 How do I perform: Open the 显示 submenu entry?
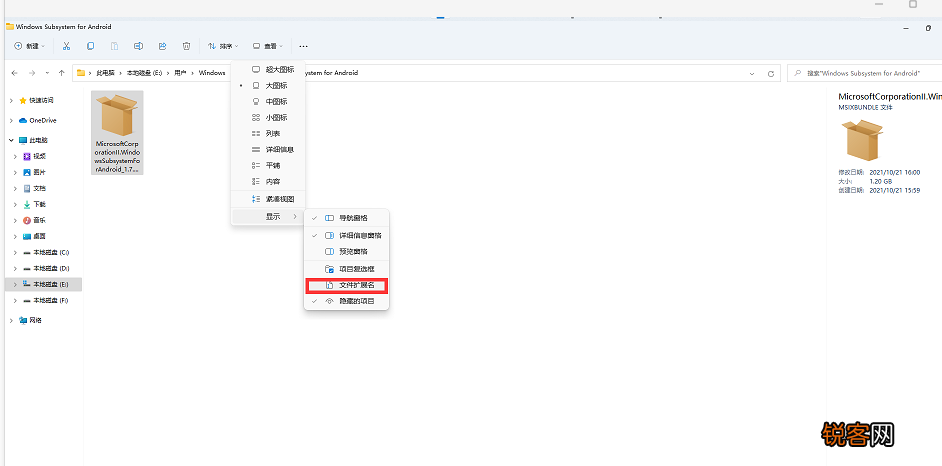coord(268,217)
